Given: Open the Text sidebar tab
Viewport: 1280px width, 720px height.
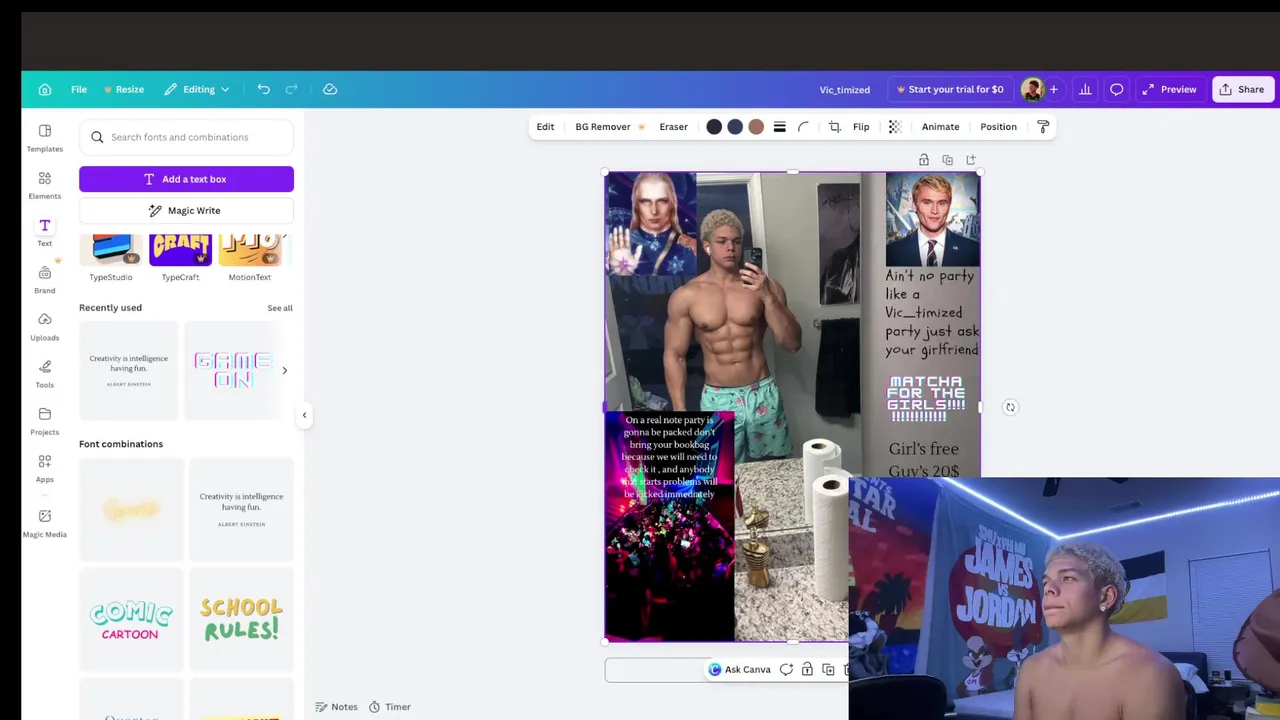Looking at the screenshot, I should point(45,232).
